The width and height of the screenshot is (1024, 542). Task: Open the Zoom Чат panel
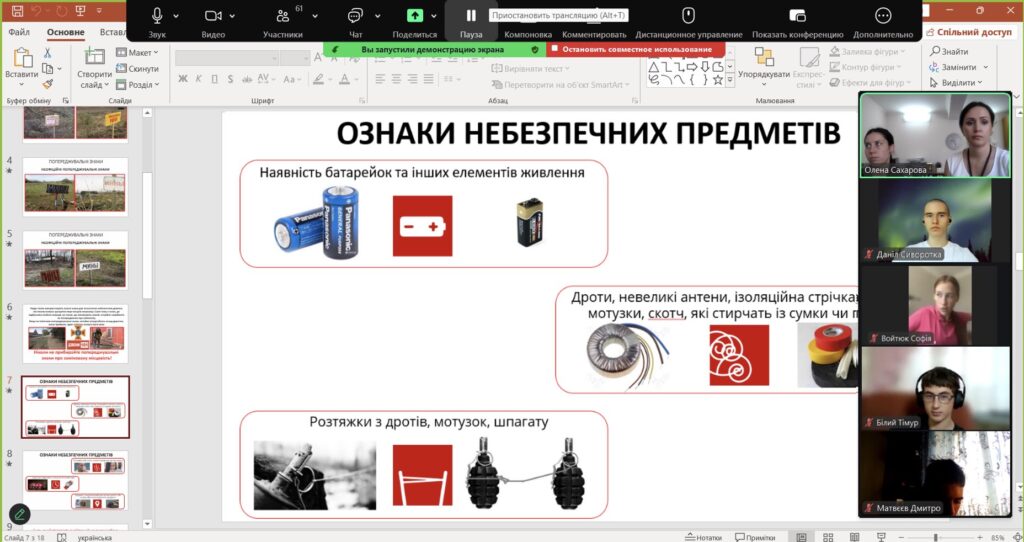(355, 16)
